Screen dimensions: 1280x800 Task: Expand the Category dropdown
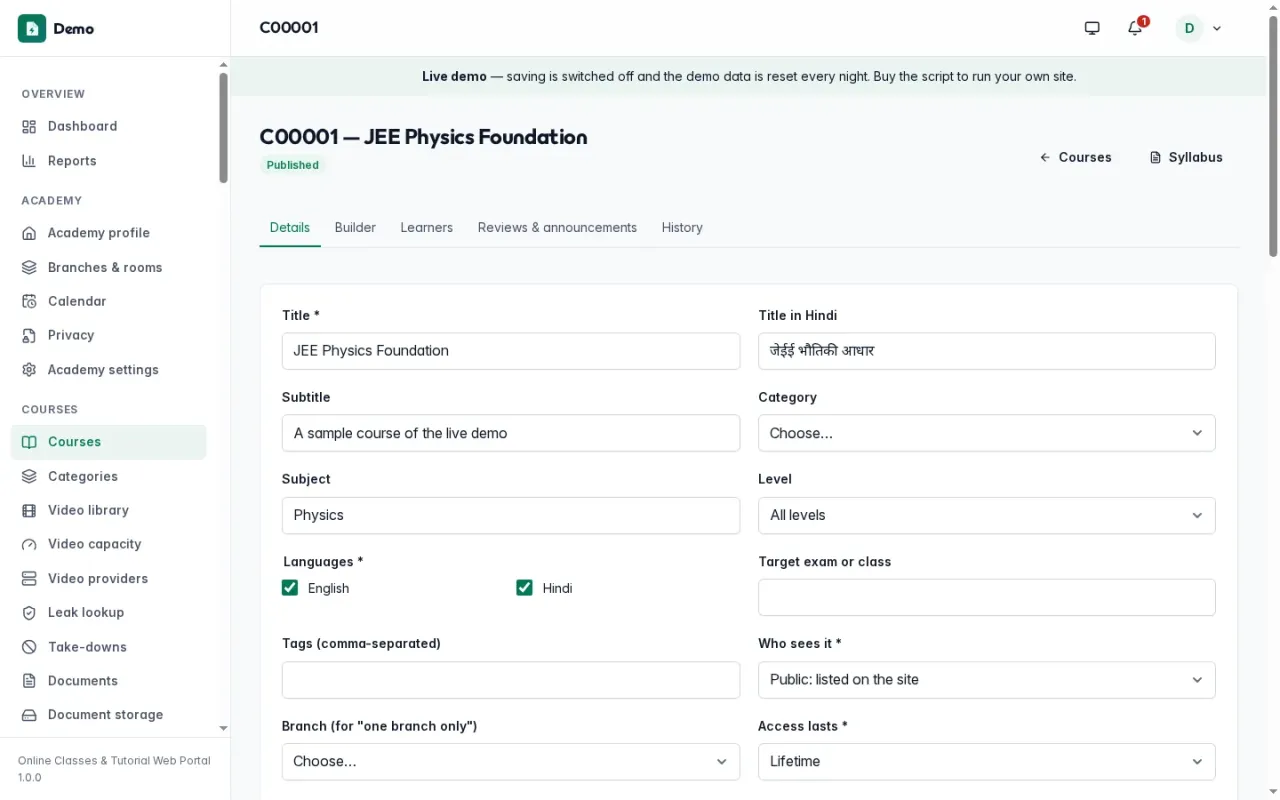coord(986,433)
